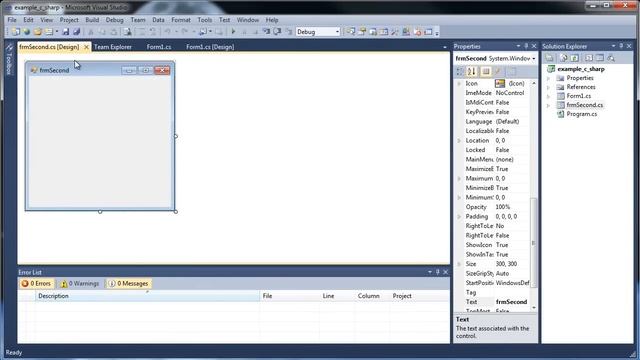Open the File menu
This screenshot has width=640, height=360.
tap(12, 20)
